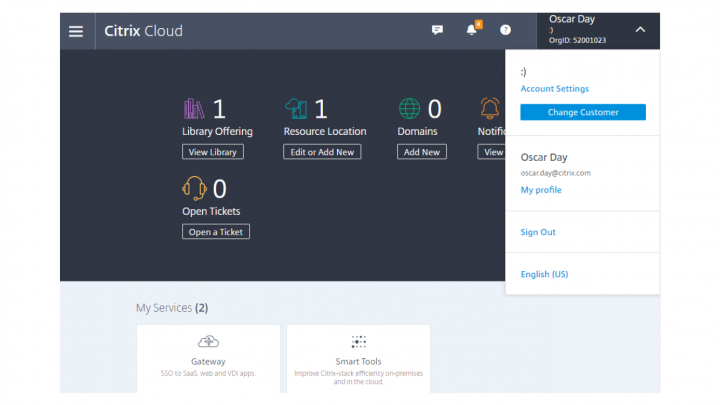Screen dimensions: 720x405
Task: Click the Open a Ticket button
Action: (x=215, y=231)
